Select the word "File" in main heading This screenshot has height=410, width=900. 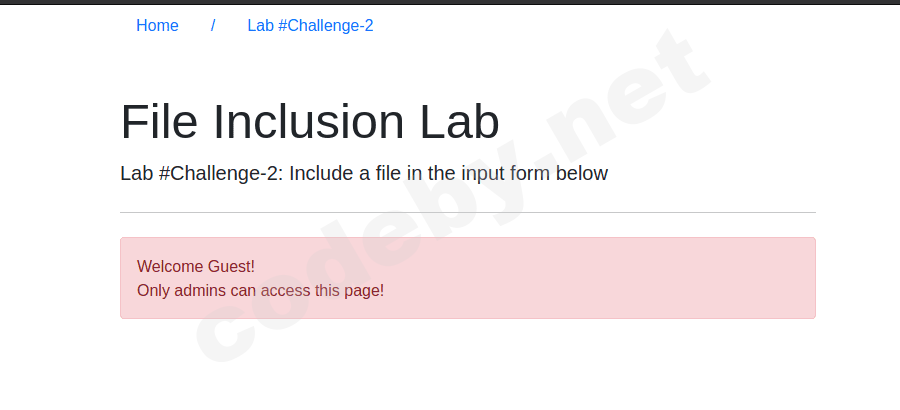point(160,122)
